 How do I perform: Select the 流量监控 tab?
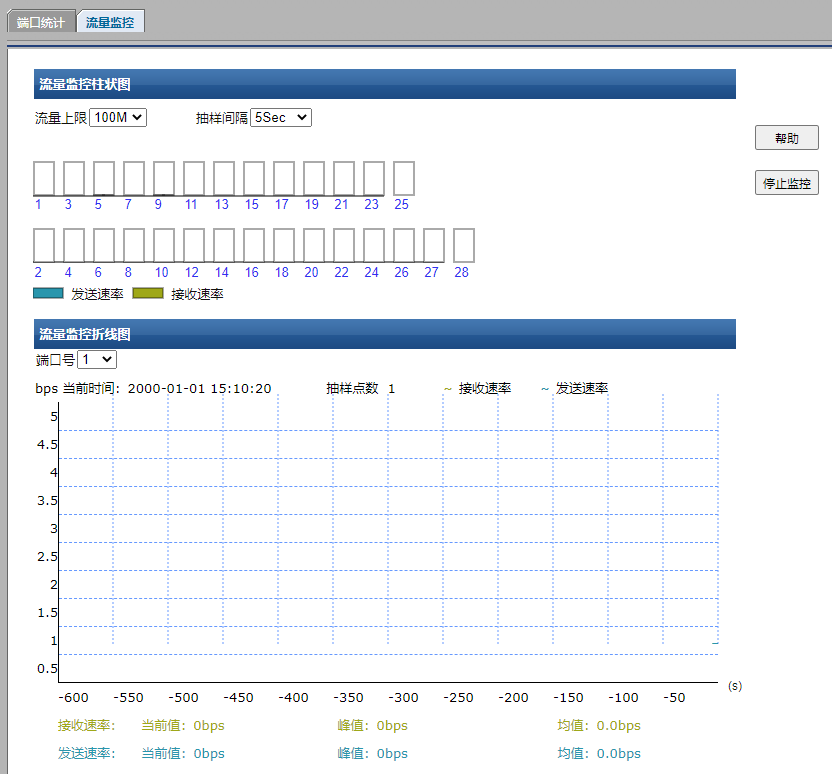[110, 22]
